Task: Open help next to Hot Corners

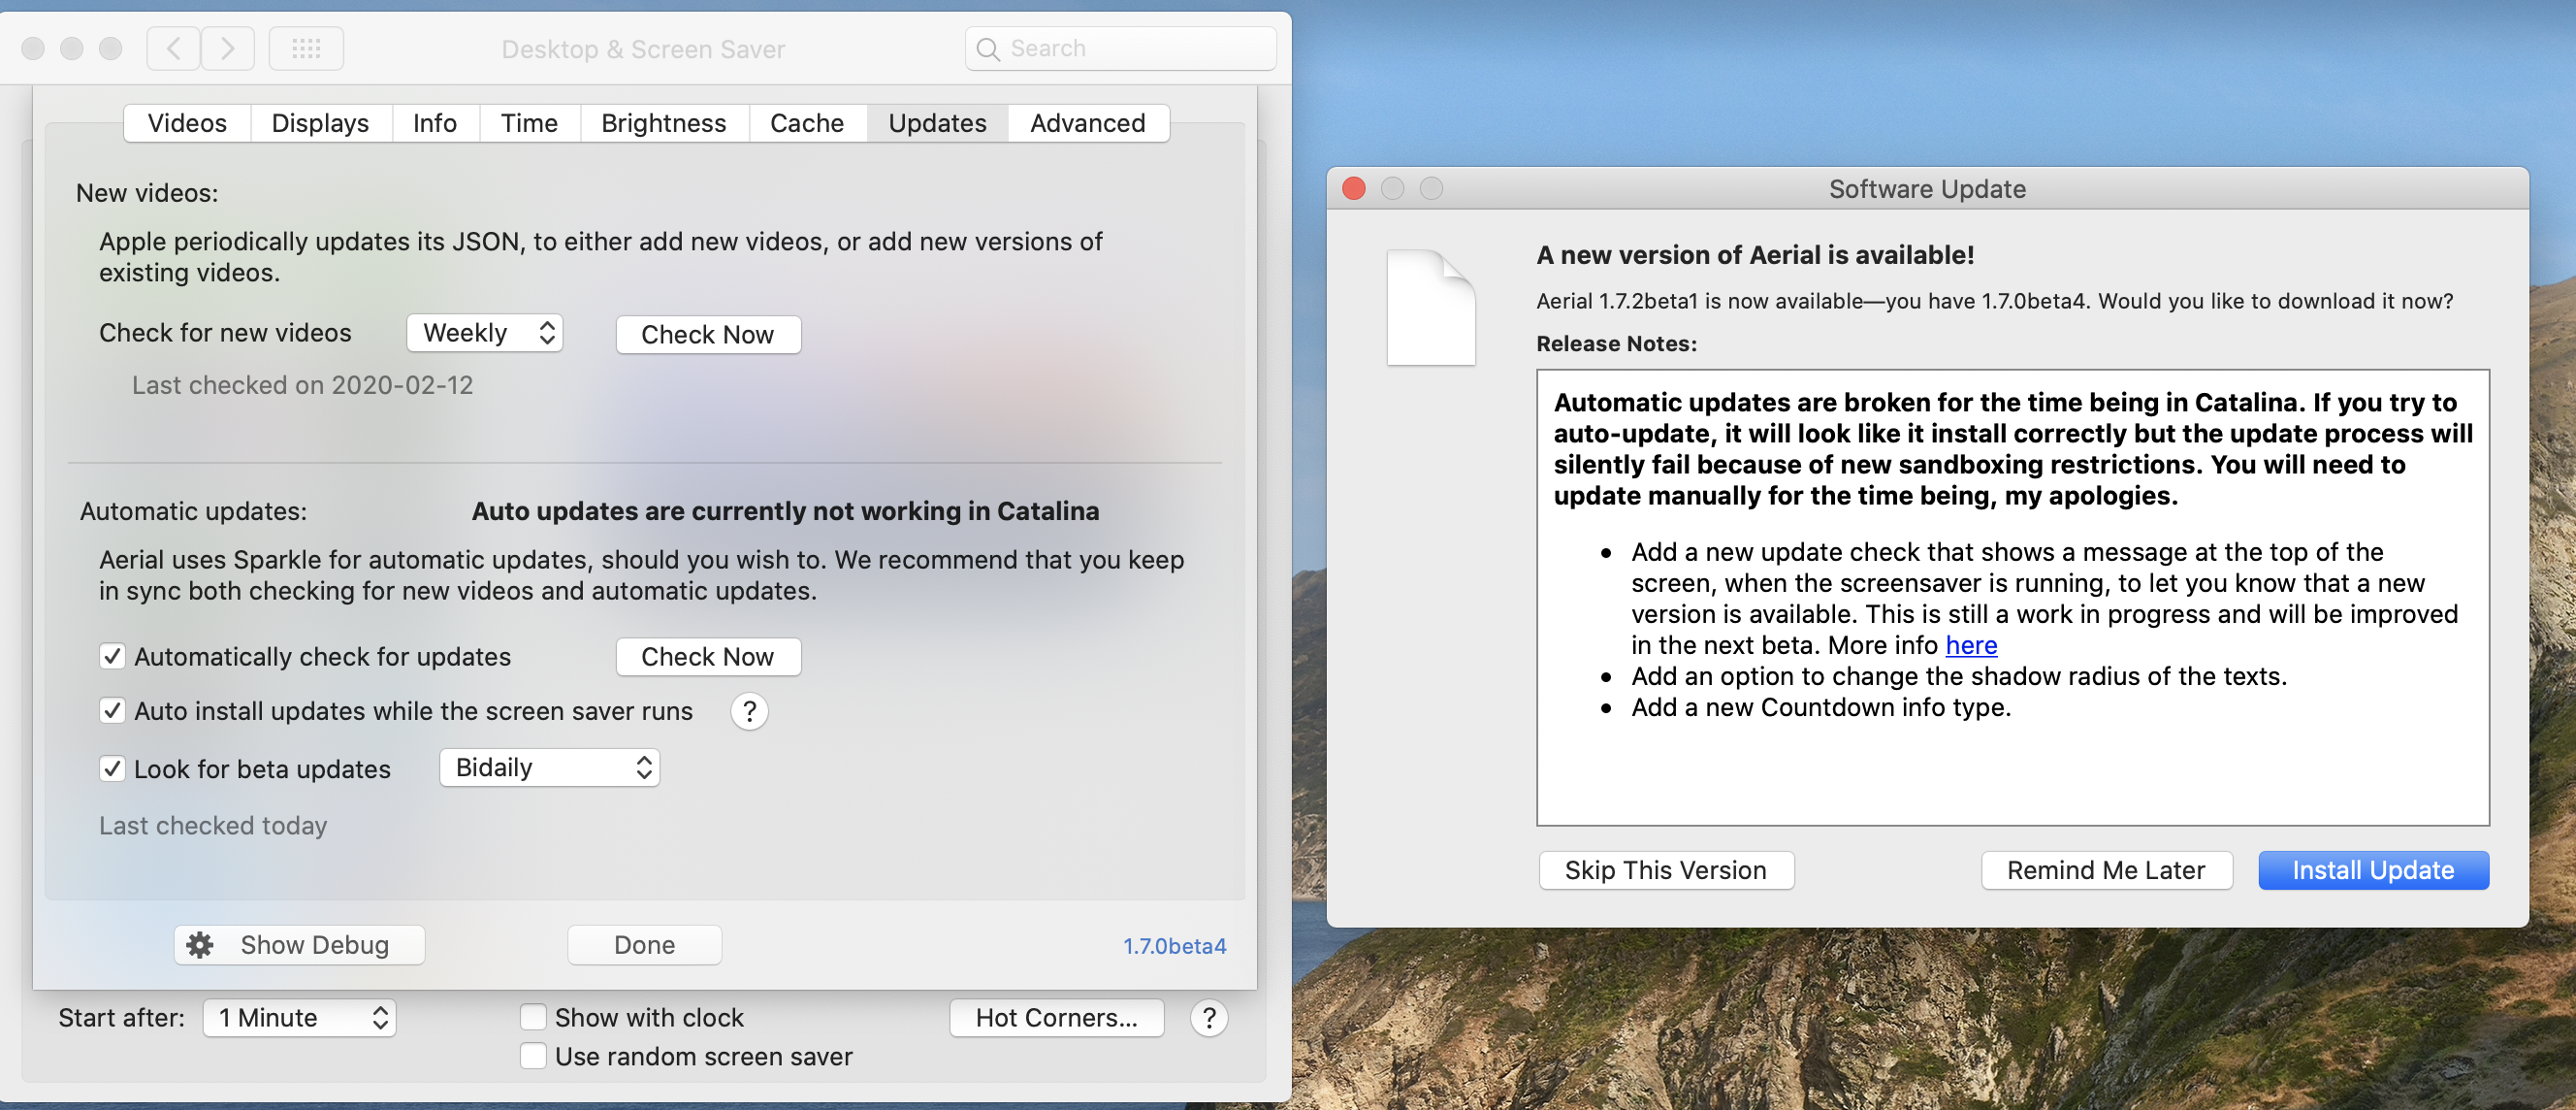Action: coord(1209,1017)
